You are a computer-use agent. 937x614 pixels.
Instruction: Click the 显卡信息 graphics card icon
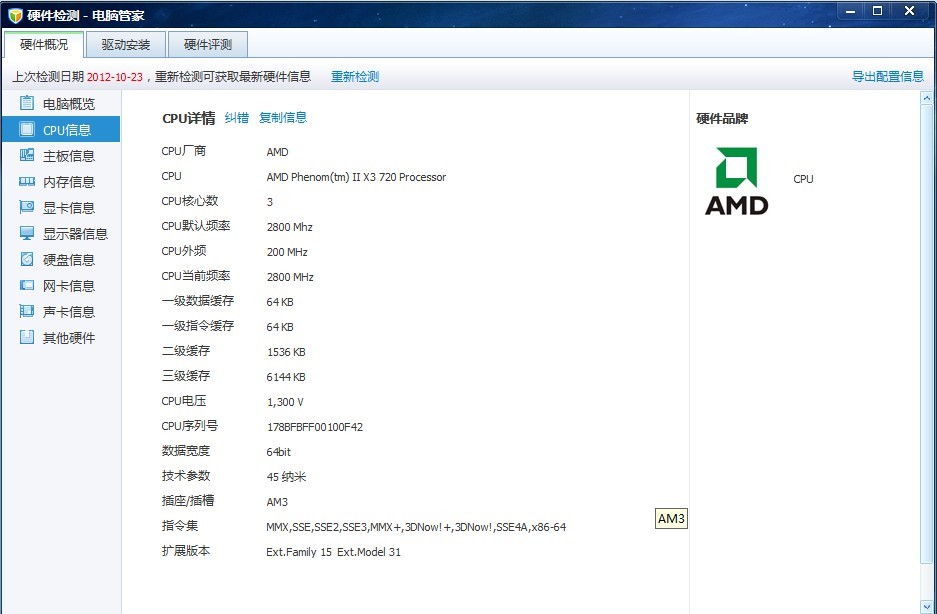click(x=27, y=207)
